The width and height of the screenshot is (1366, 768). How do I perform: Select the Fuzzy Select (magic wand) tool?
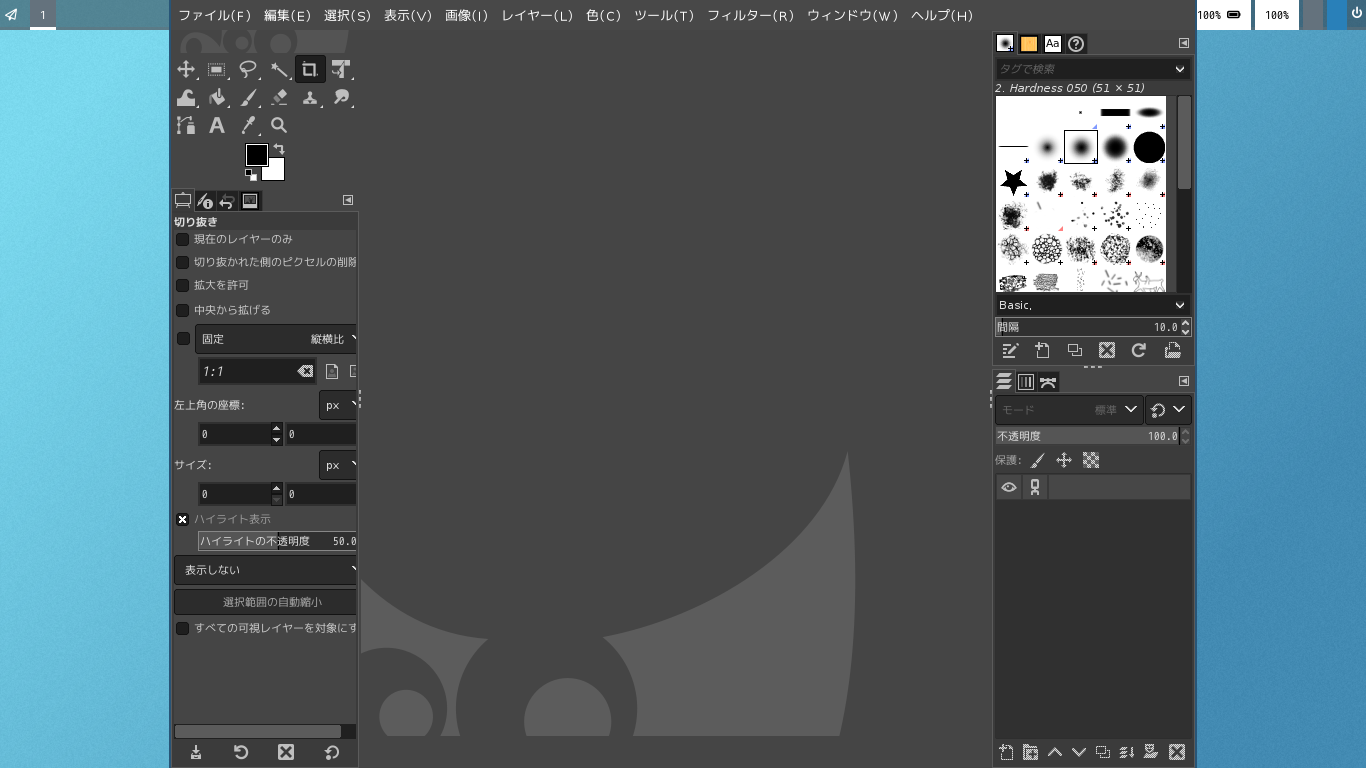click(278, 69)
